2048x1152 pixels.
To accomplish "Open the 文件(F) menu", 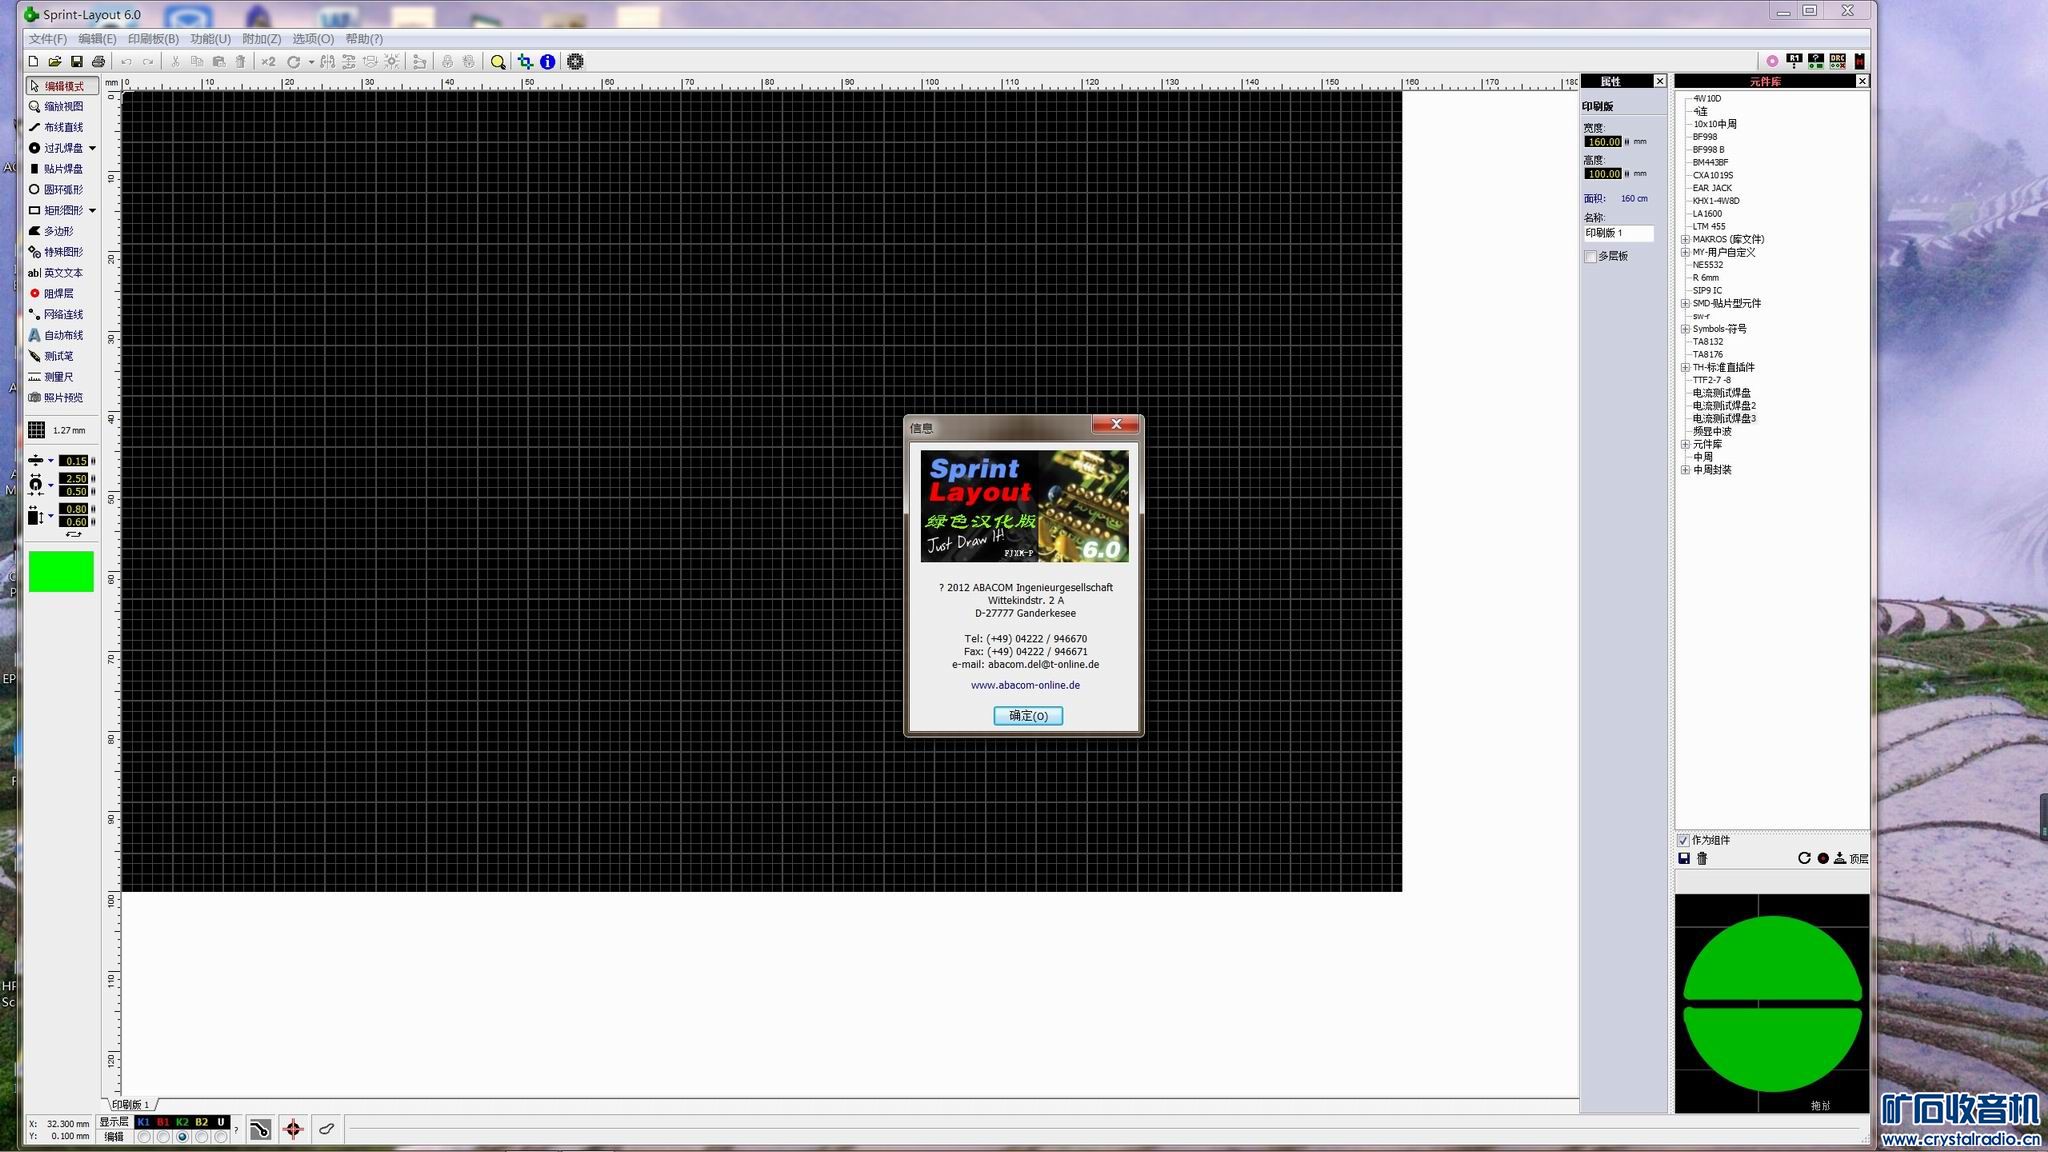I will (x=47, y=39).
